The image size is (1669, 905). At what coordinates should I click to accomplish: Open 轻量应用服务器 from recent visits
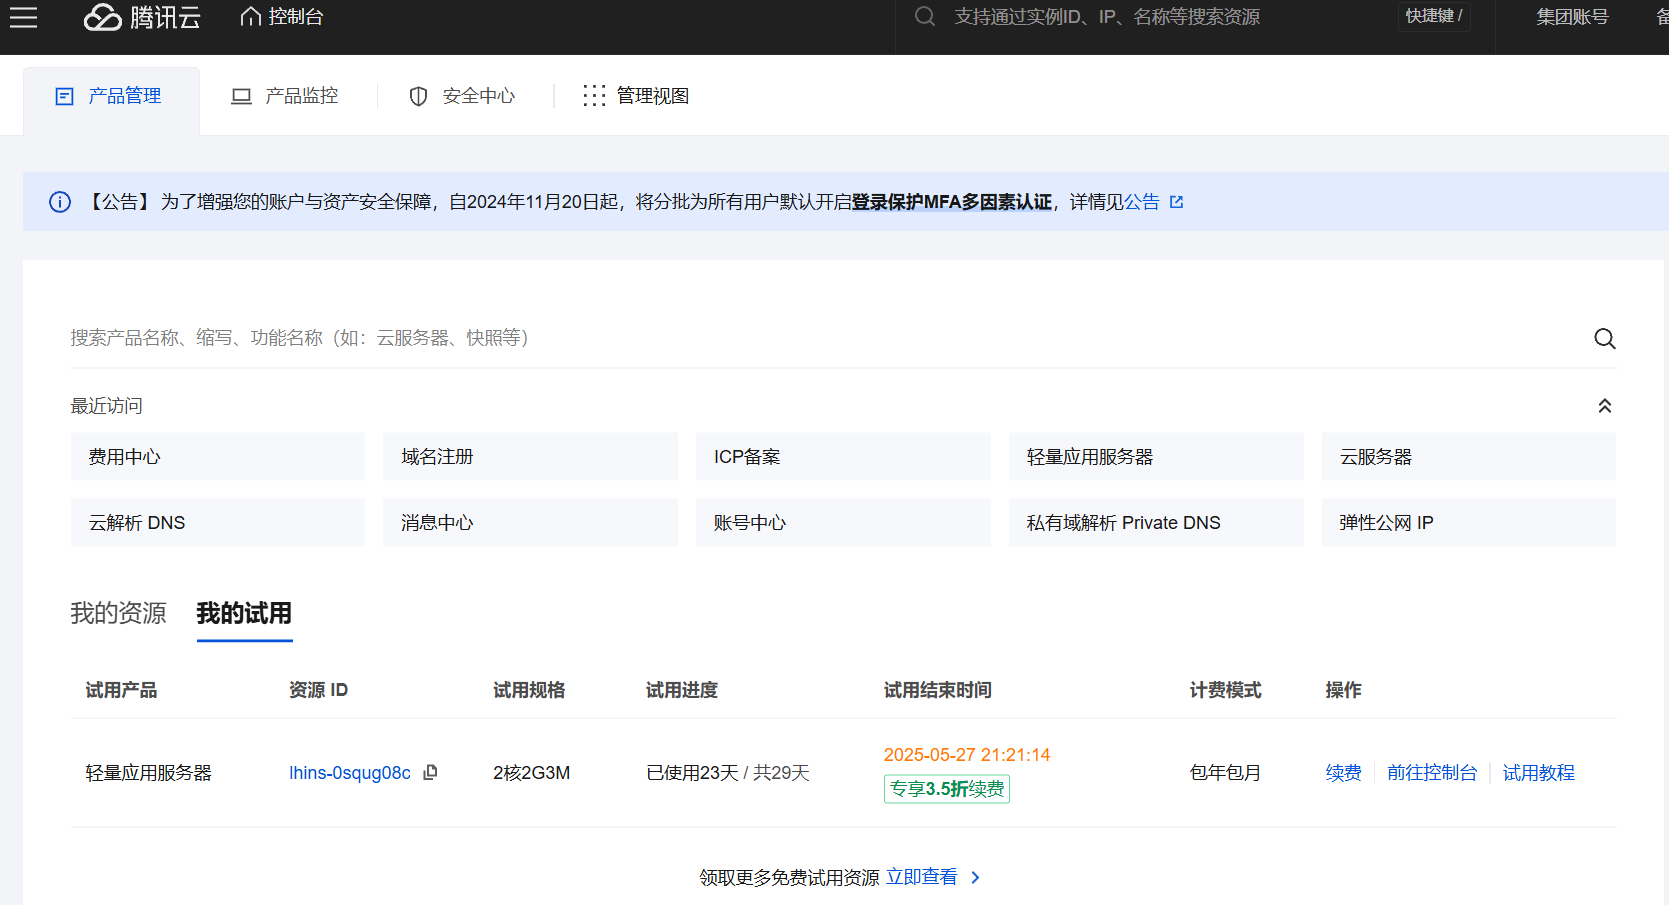[1156, 457]
